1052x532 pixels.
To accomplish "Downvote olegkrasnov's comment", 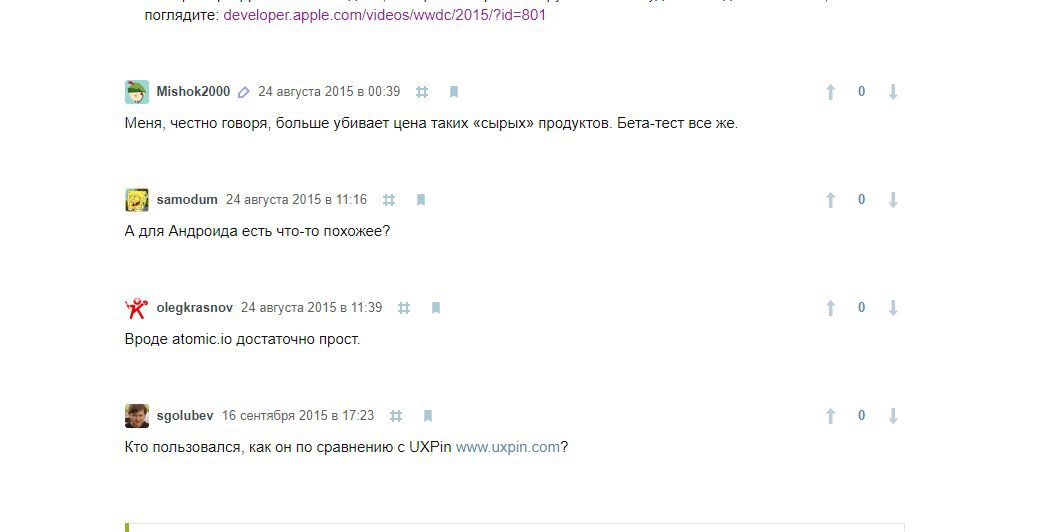I will 893,308.
